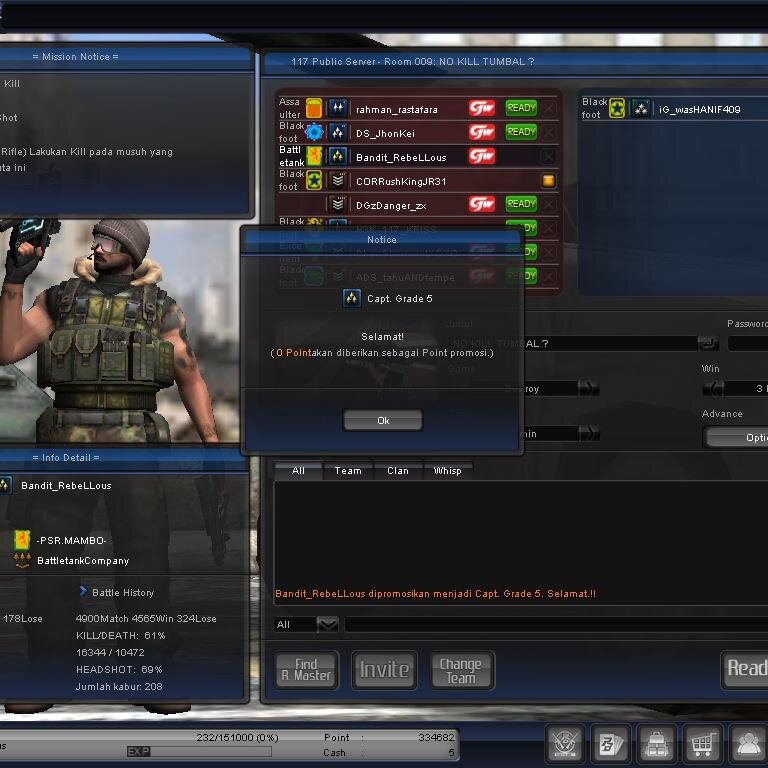Expand the Battle History arrow

coord(83,592)
